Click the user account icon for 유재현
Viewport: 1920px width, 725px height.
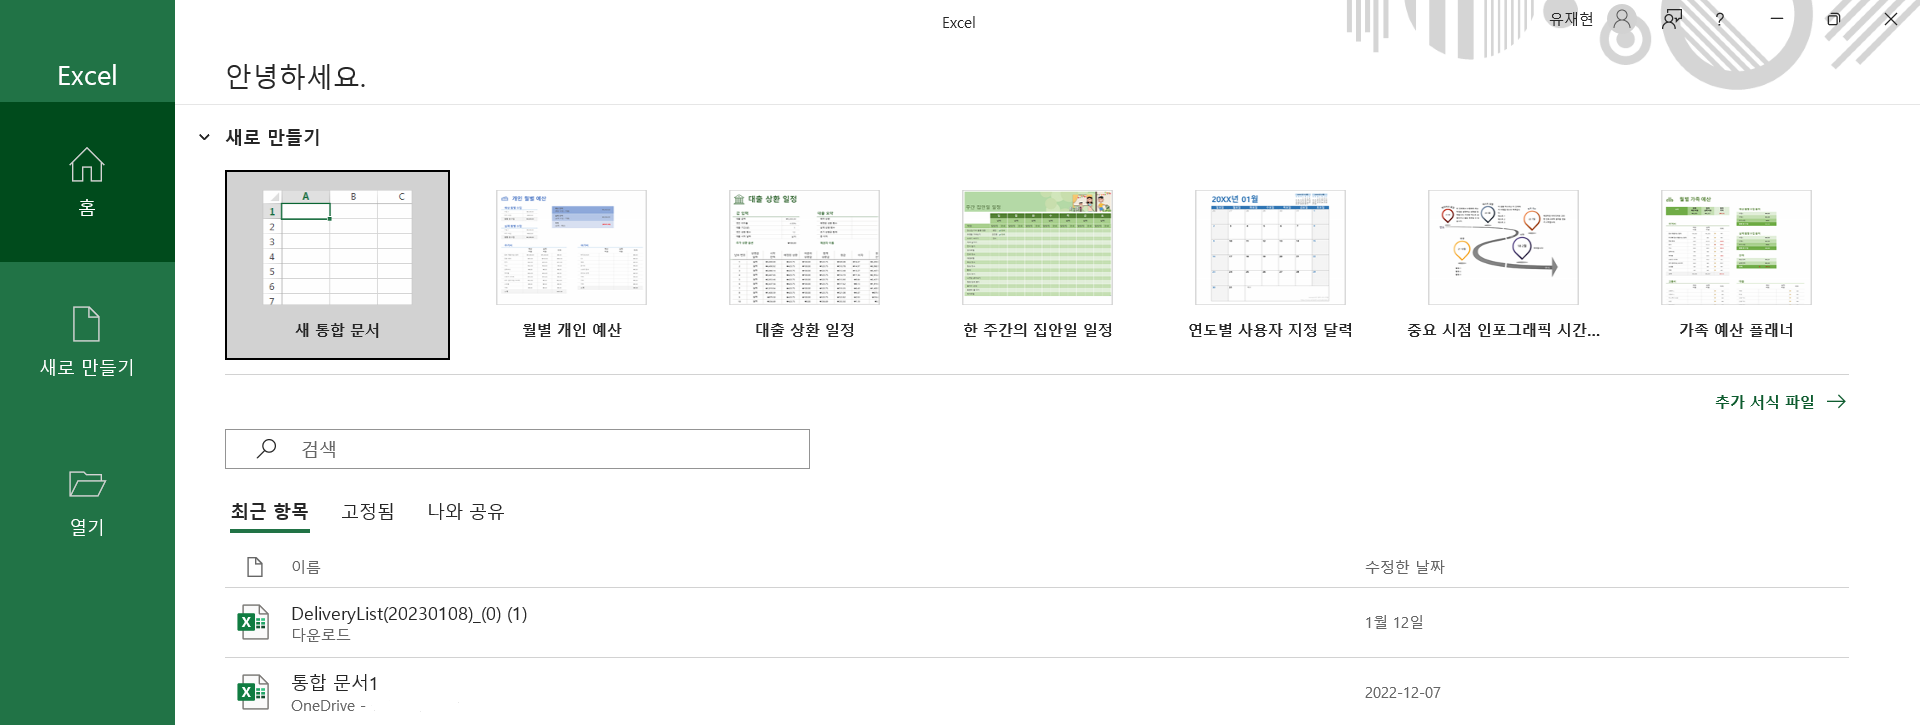click(1621, 19)
